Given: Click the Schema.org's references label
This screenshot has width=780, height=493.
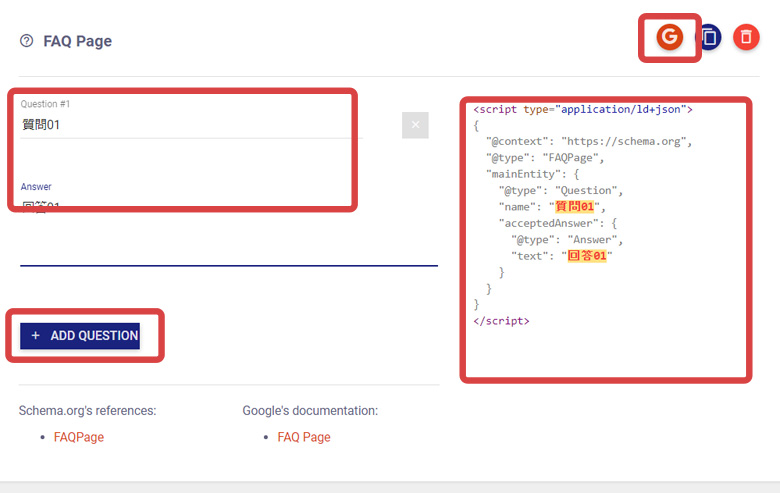Looking at the screenshot, I should point(87,410).
